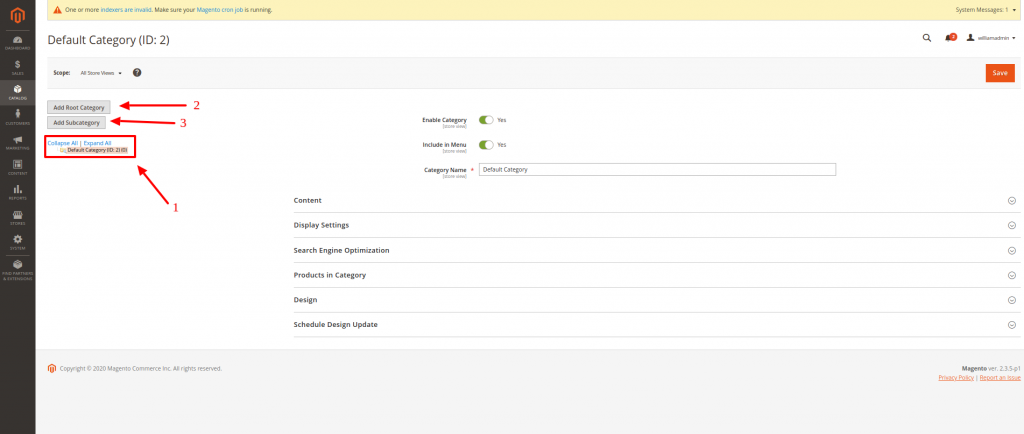Open the notifications bell icon
The height and width of the screenshot is (434, 1024).
click(x=950, y=38)
